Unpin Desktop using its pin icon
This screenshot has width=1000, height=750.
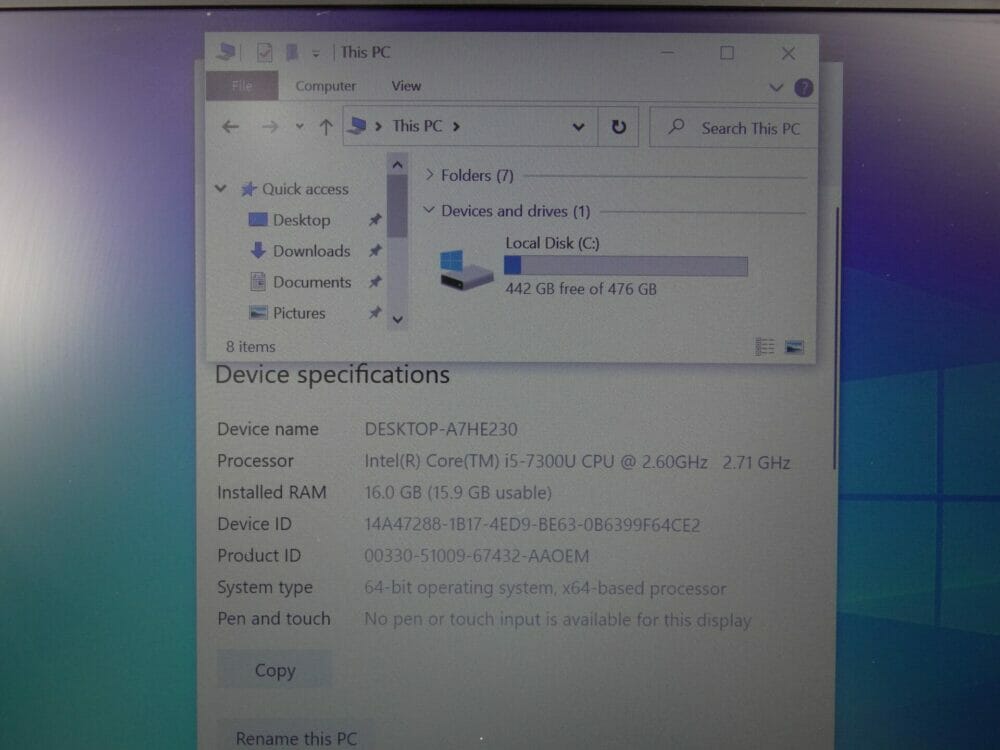click(375, 220)
